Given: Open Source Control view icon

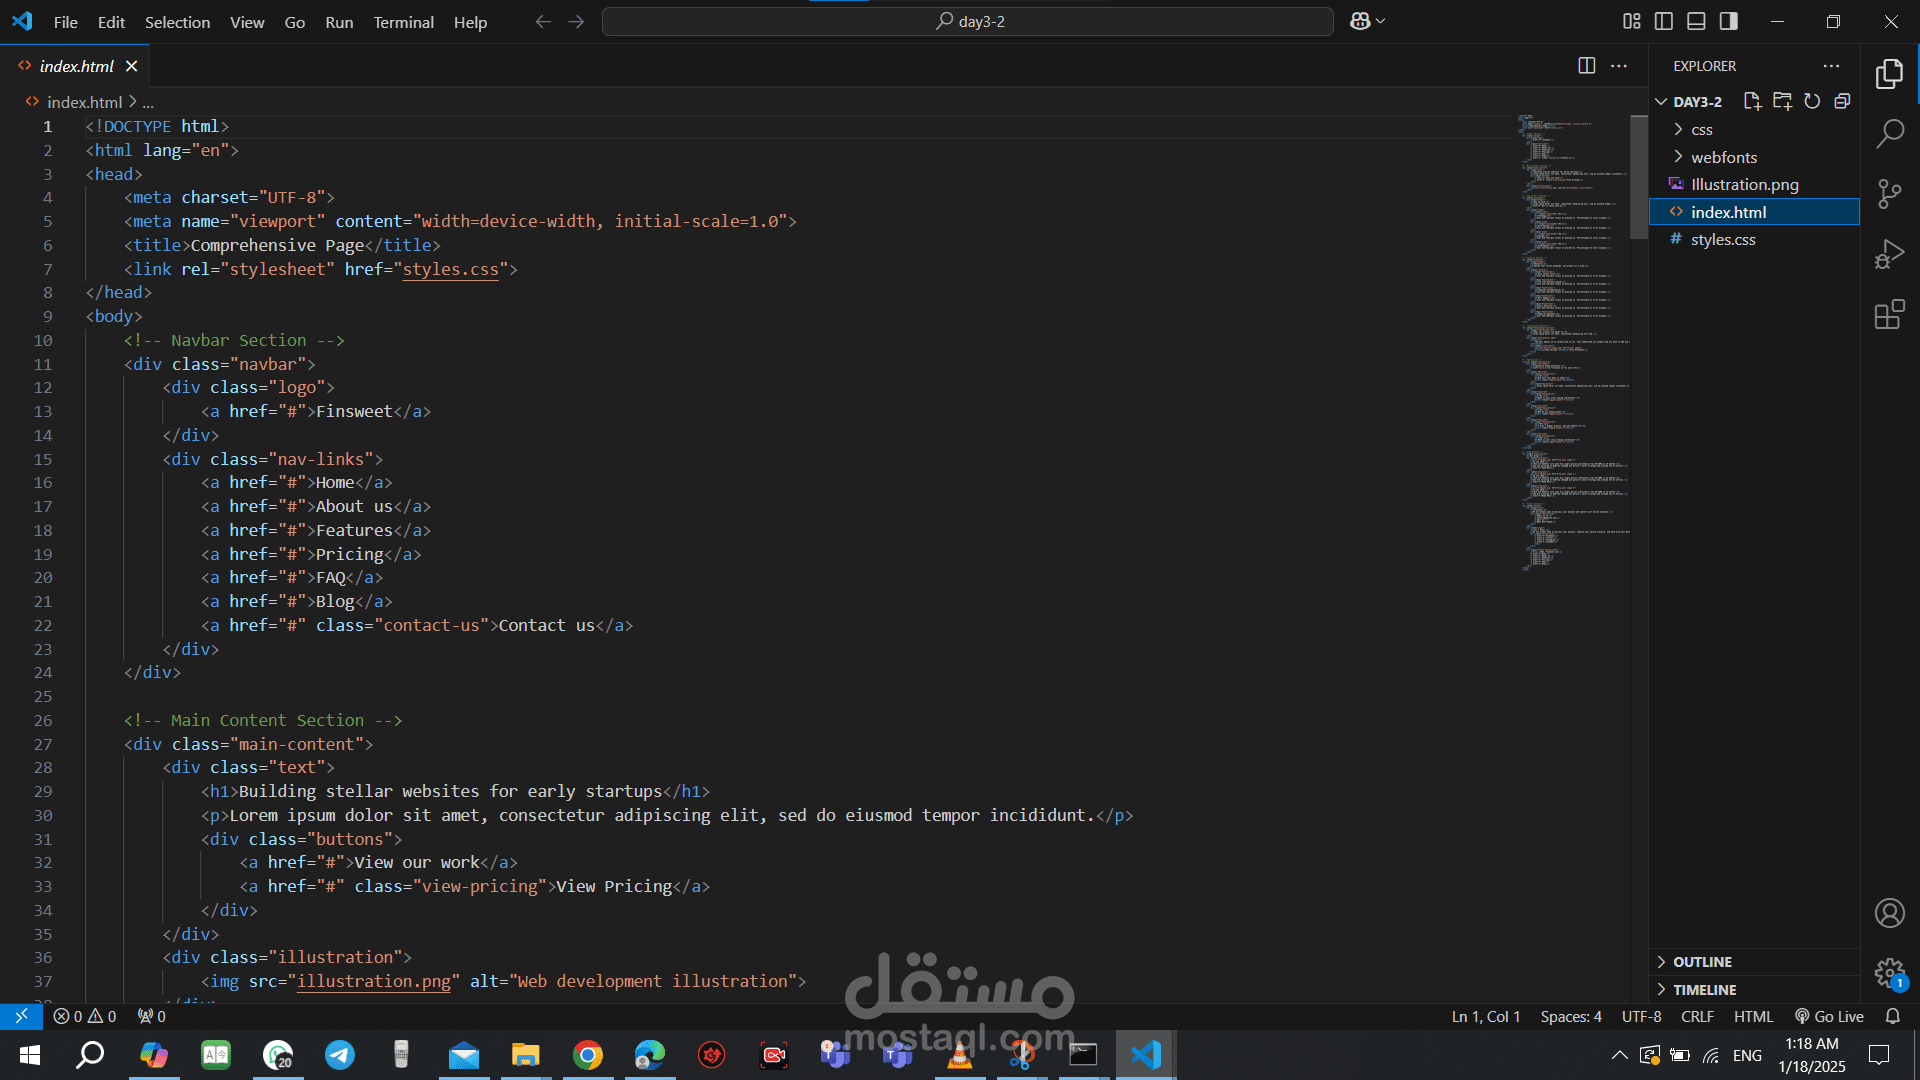Looking at the screenshot, I should coord(1889,194).
